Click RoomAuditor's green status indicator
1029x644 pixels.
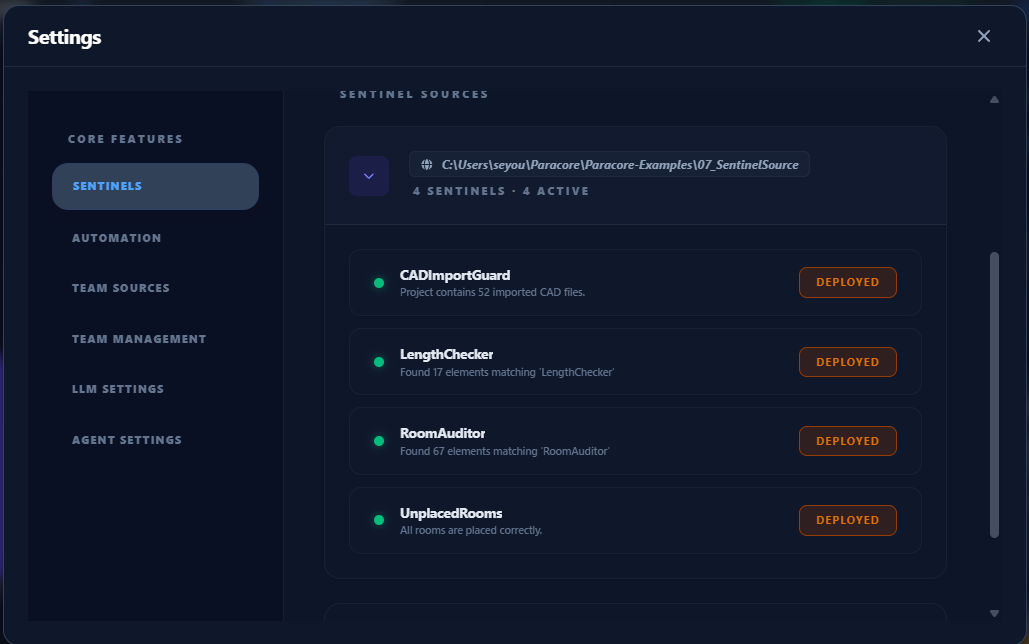click(378, 441)
